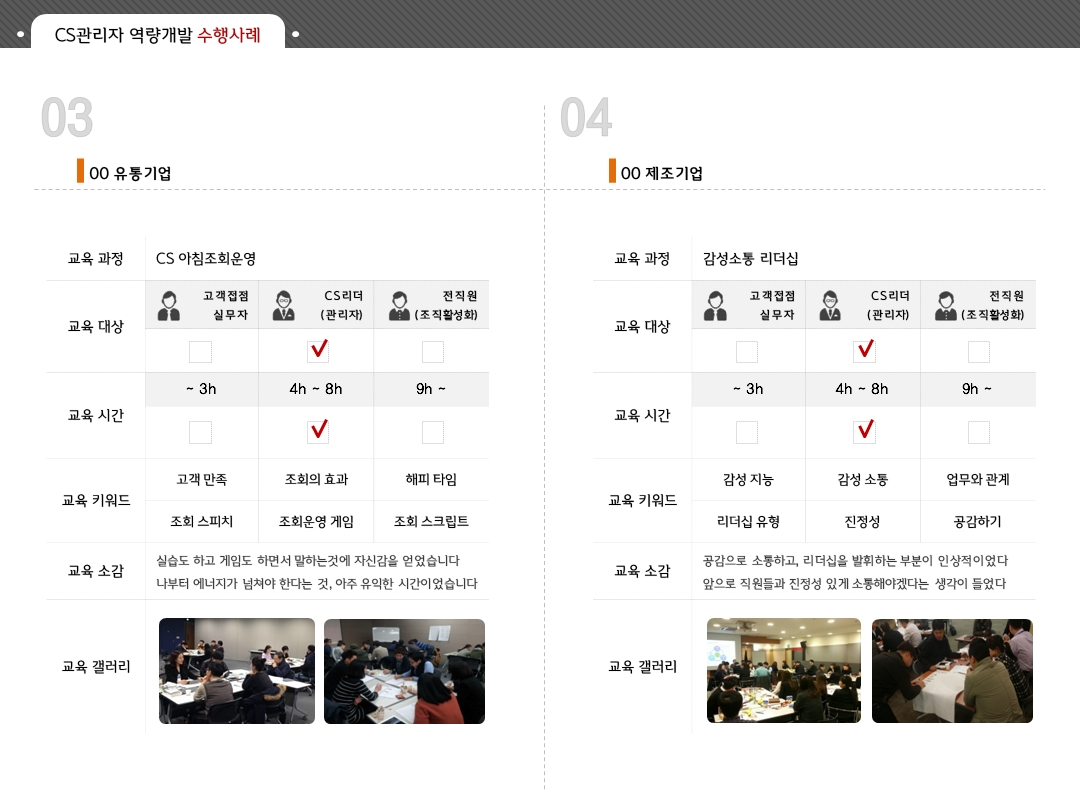Click the 전직원 group icon in section 04
This screenshot has height=810, width=1080.
pyautogui.click(x=946, y=306)
